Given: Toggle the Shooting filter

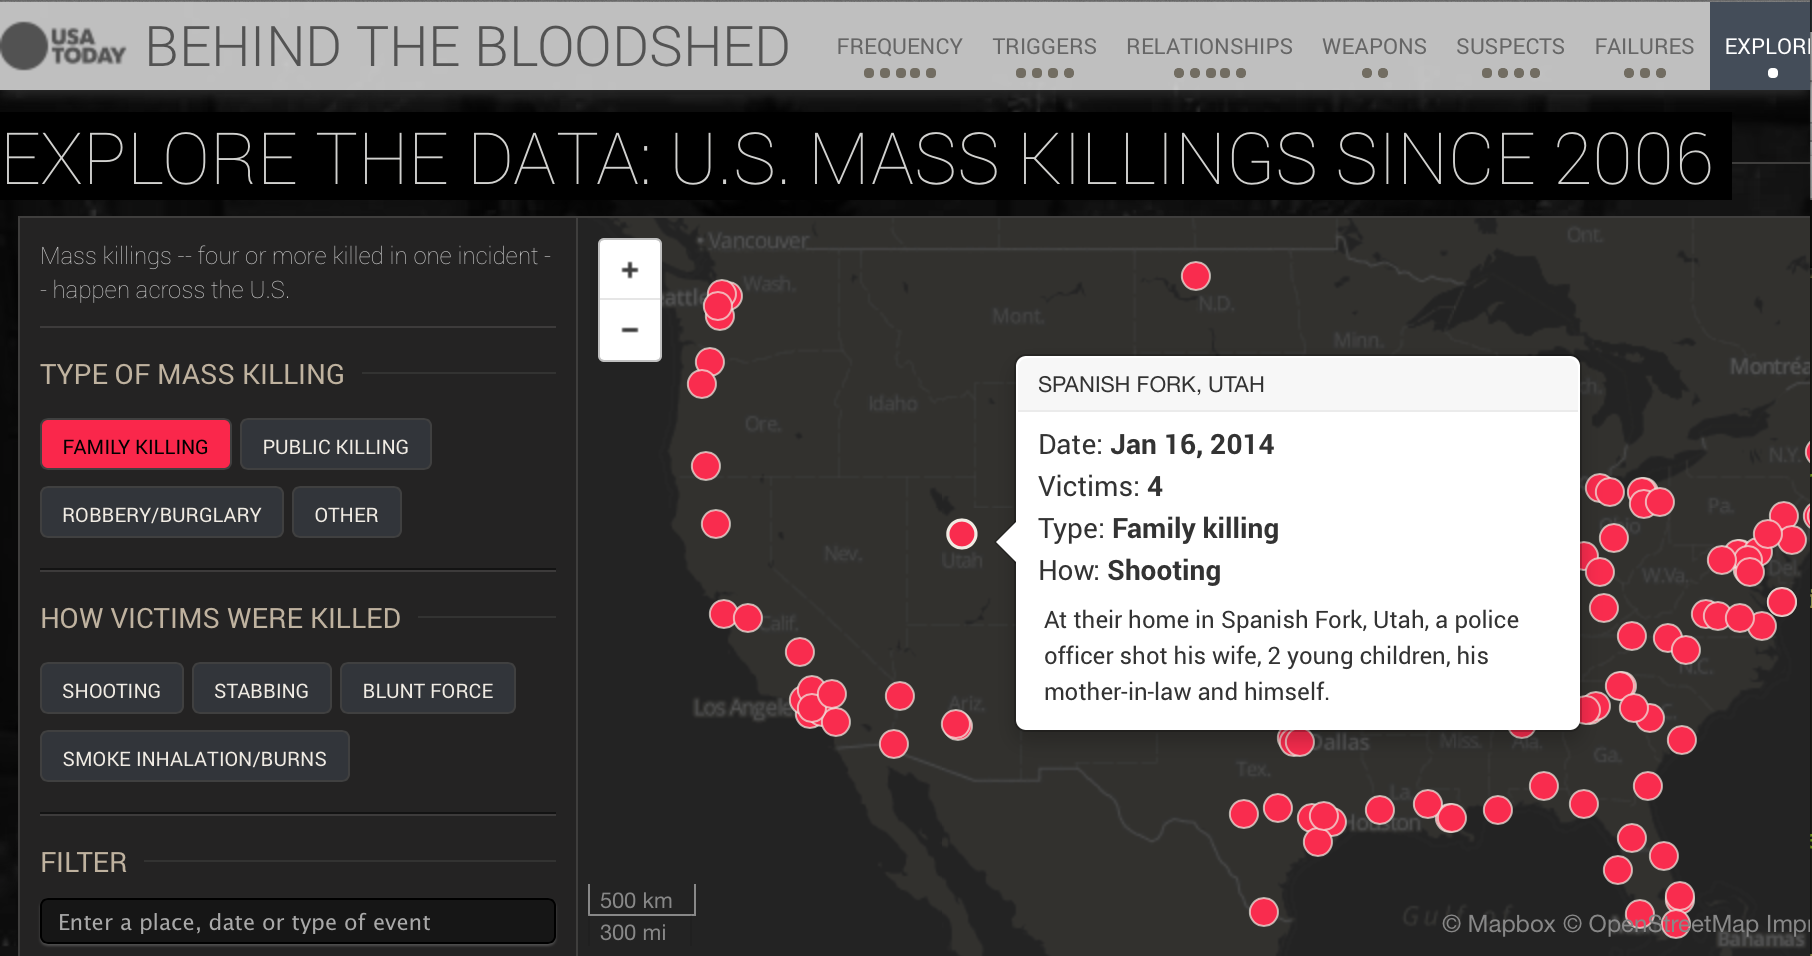Looking at the screenshot, I should point(112,689).
